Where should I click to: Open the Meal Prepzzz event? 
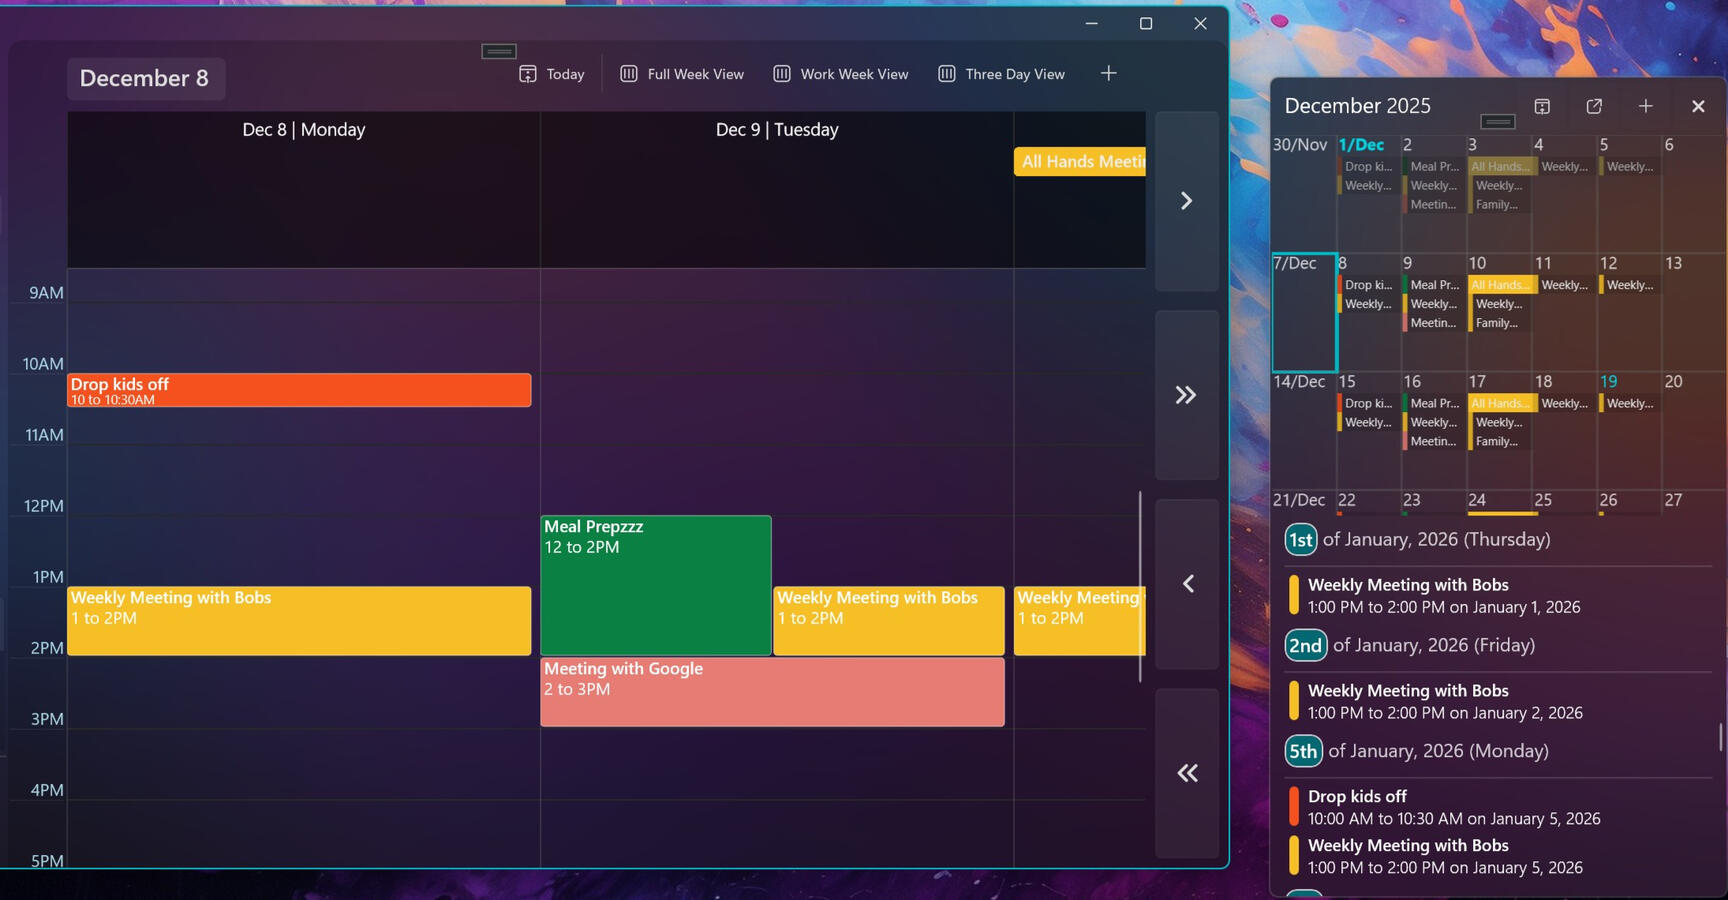(x=655, y=584)
